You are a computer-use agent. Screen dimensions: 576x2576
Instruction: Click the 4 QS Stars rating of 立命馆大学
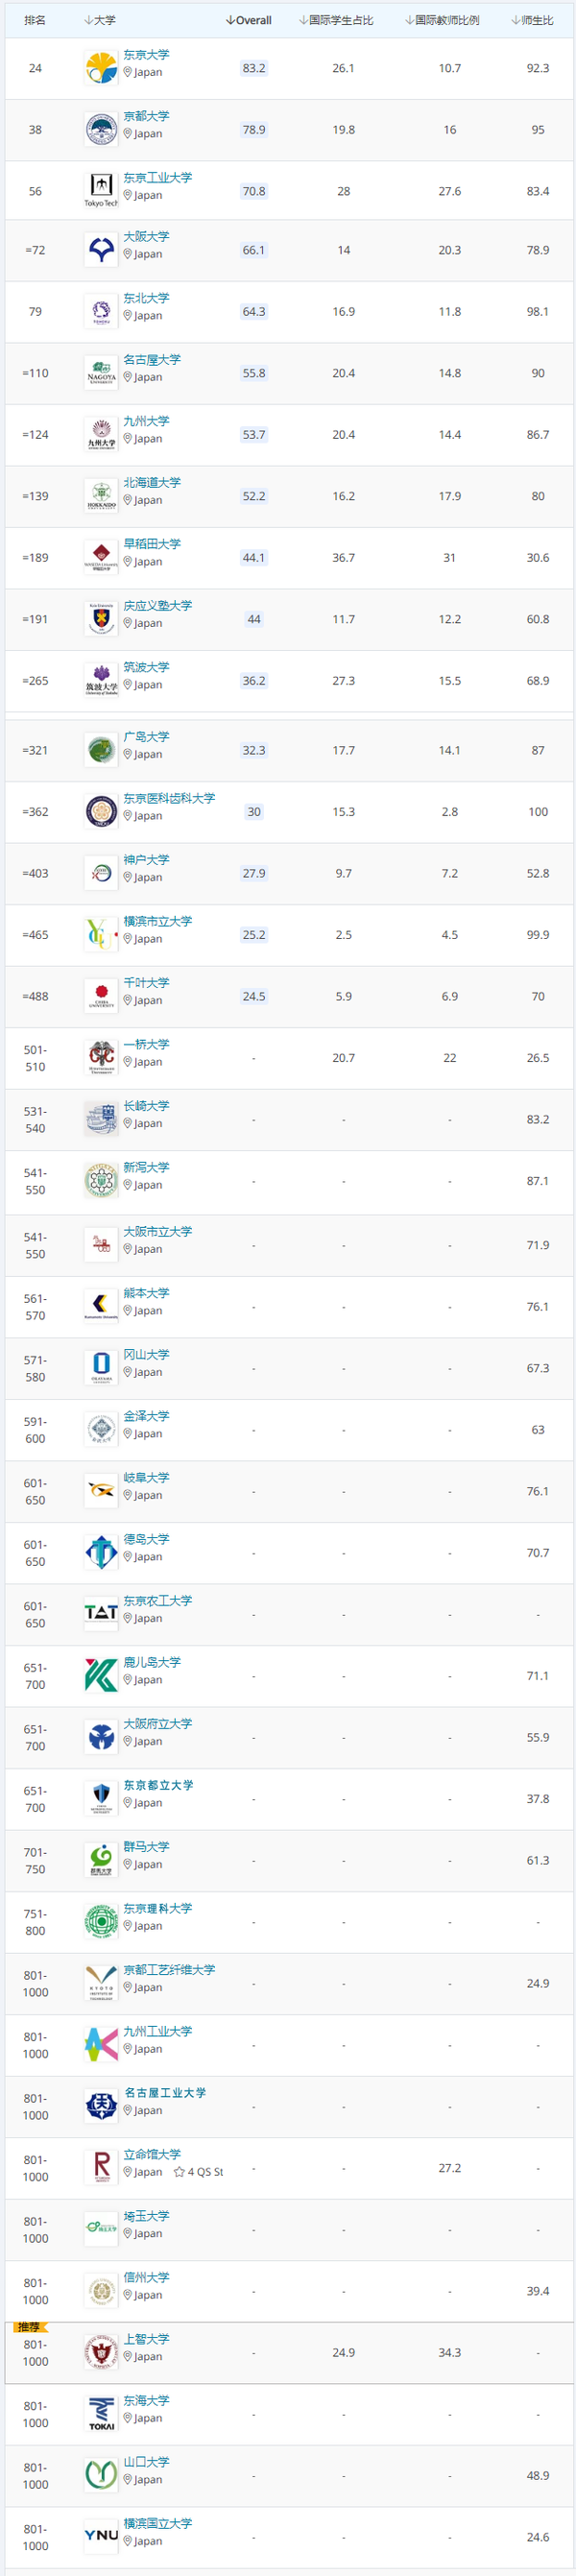click(x=198, y=2172)
